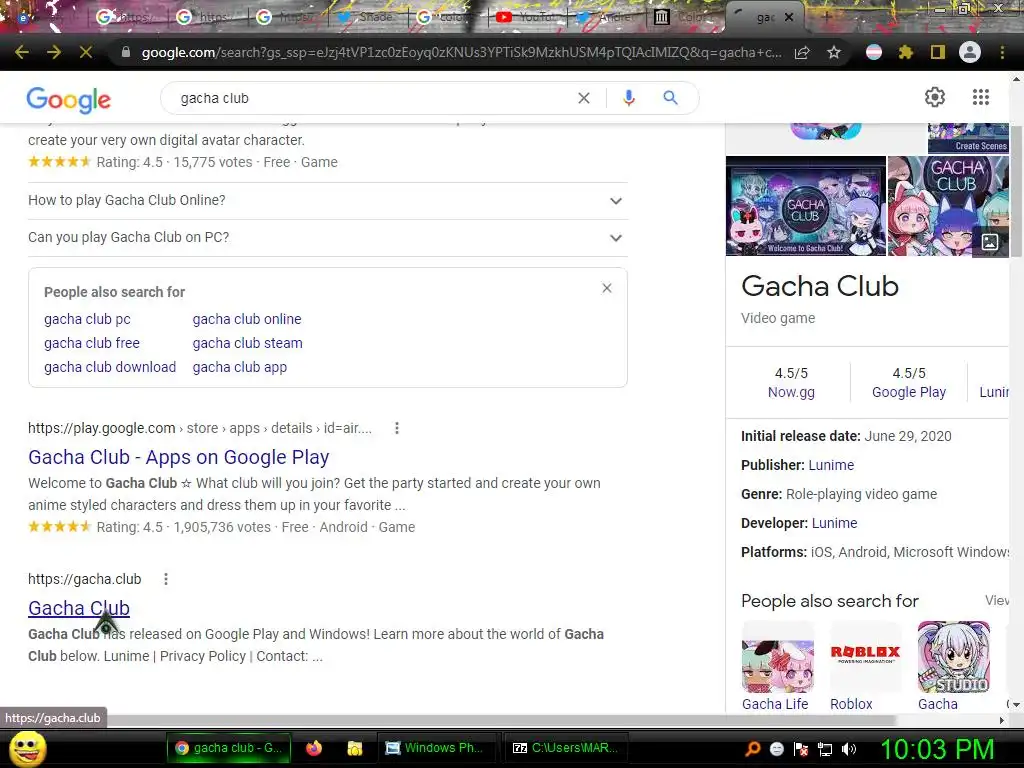Open 'gacha club online' related search

(247, 319)
